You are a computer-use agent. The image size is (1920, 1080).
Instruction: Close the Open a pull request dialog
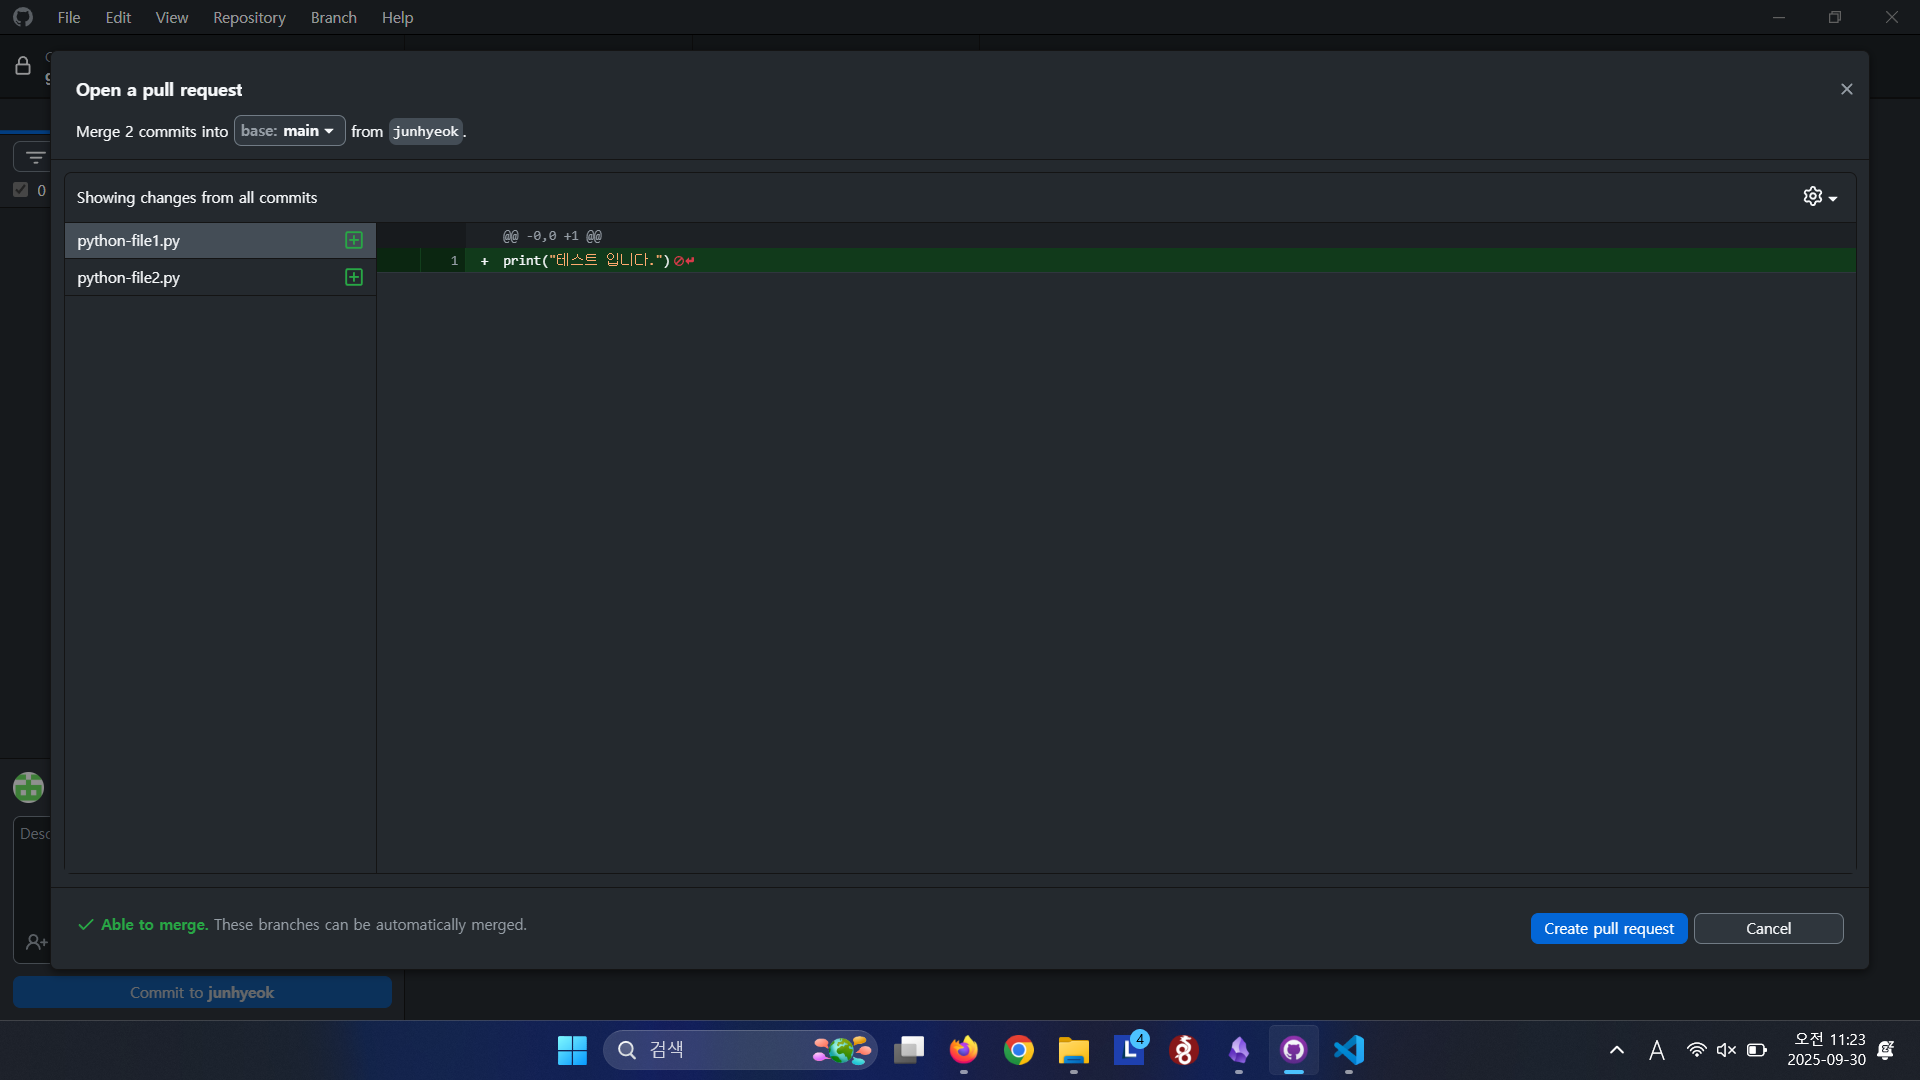click(x=1846, y=89)
